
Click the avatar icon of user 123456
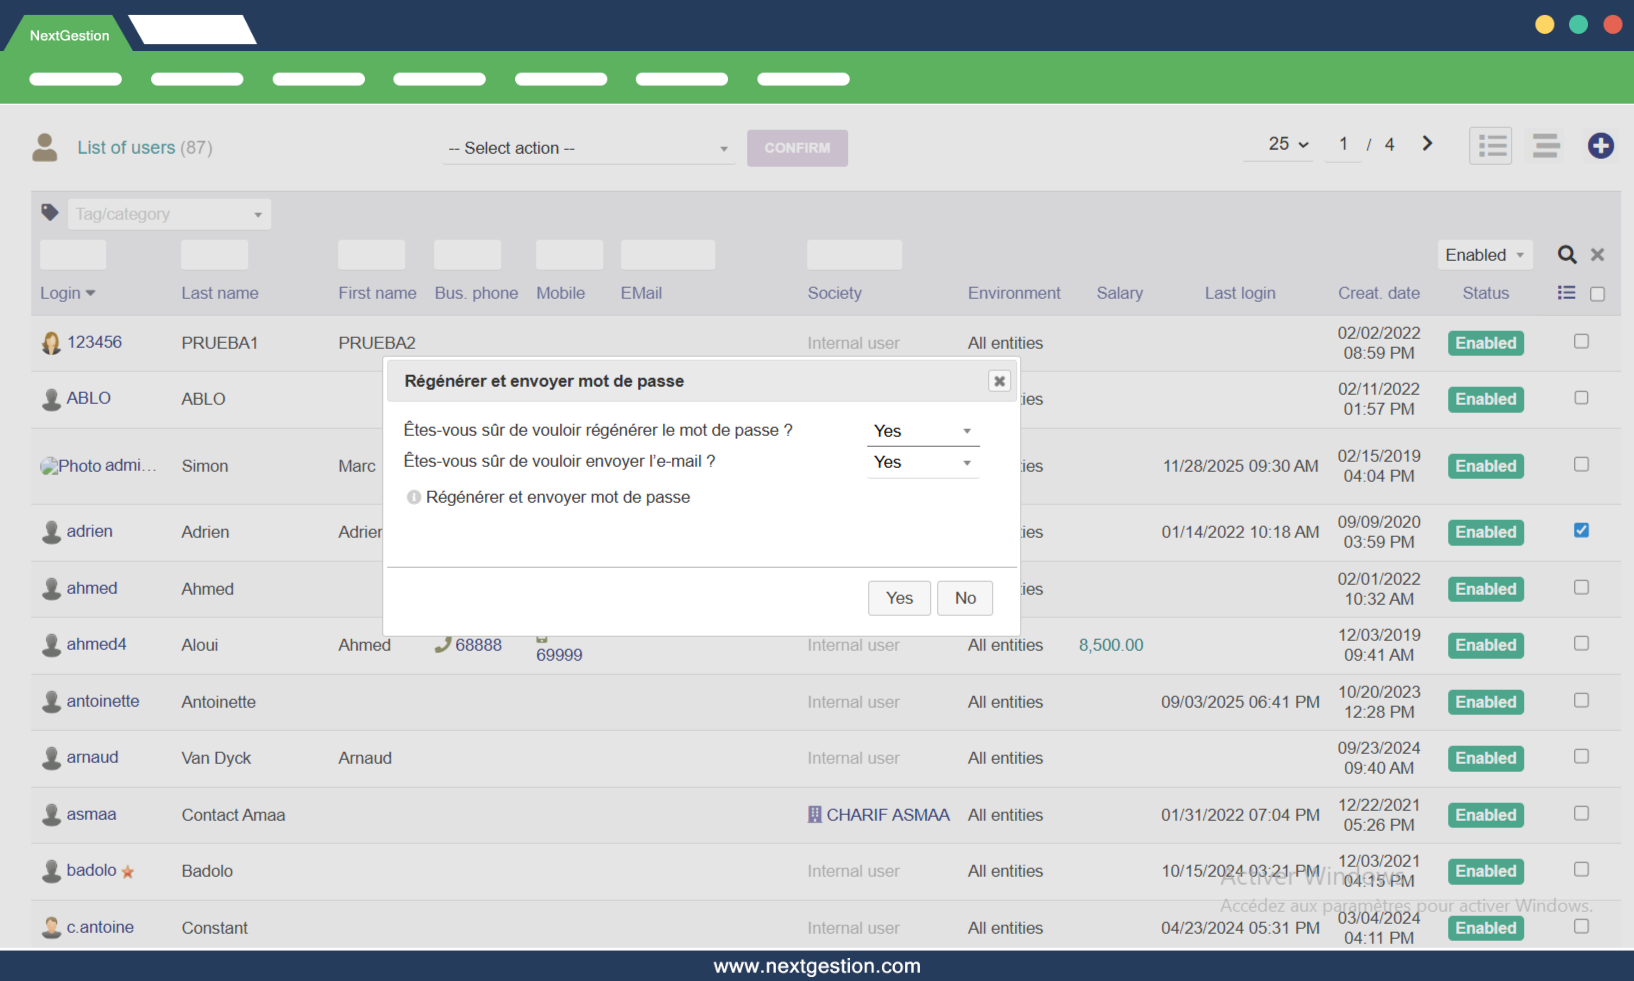point(51,343)
